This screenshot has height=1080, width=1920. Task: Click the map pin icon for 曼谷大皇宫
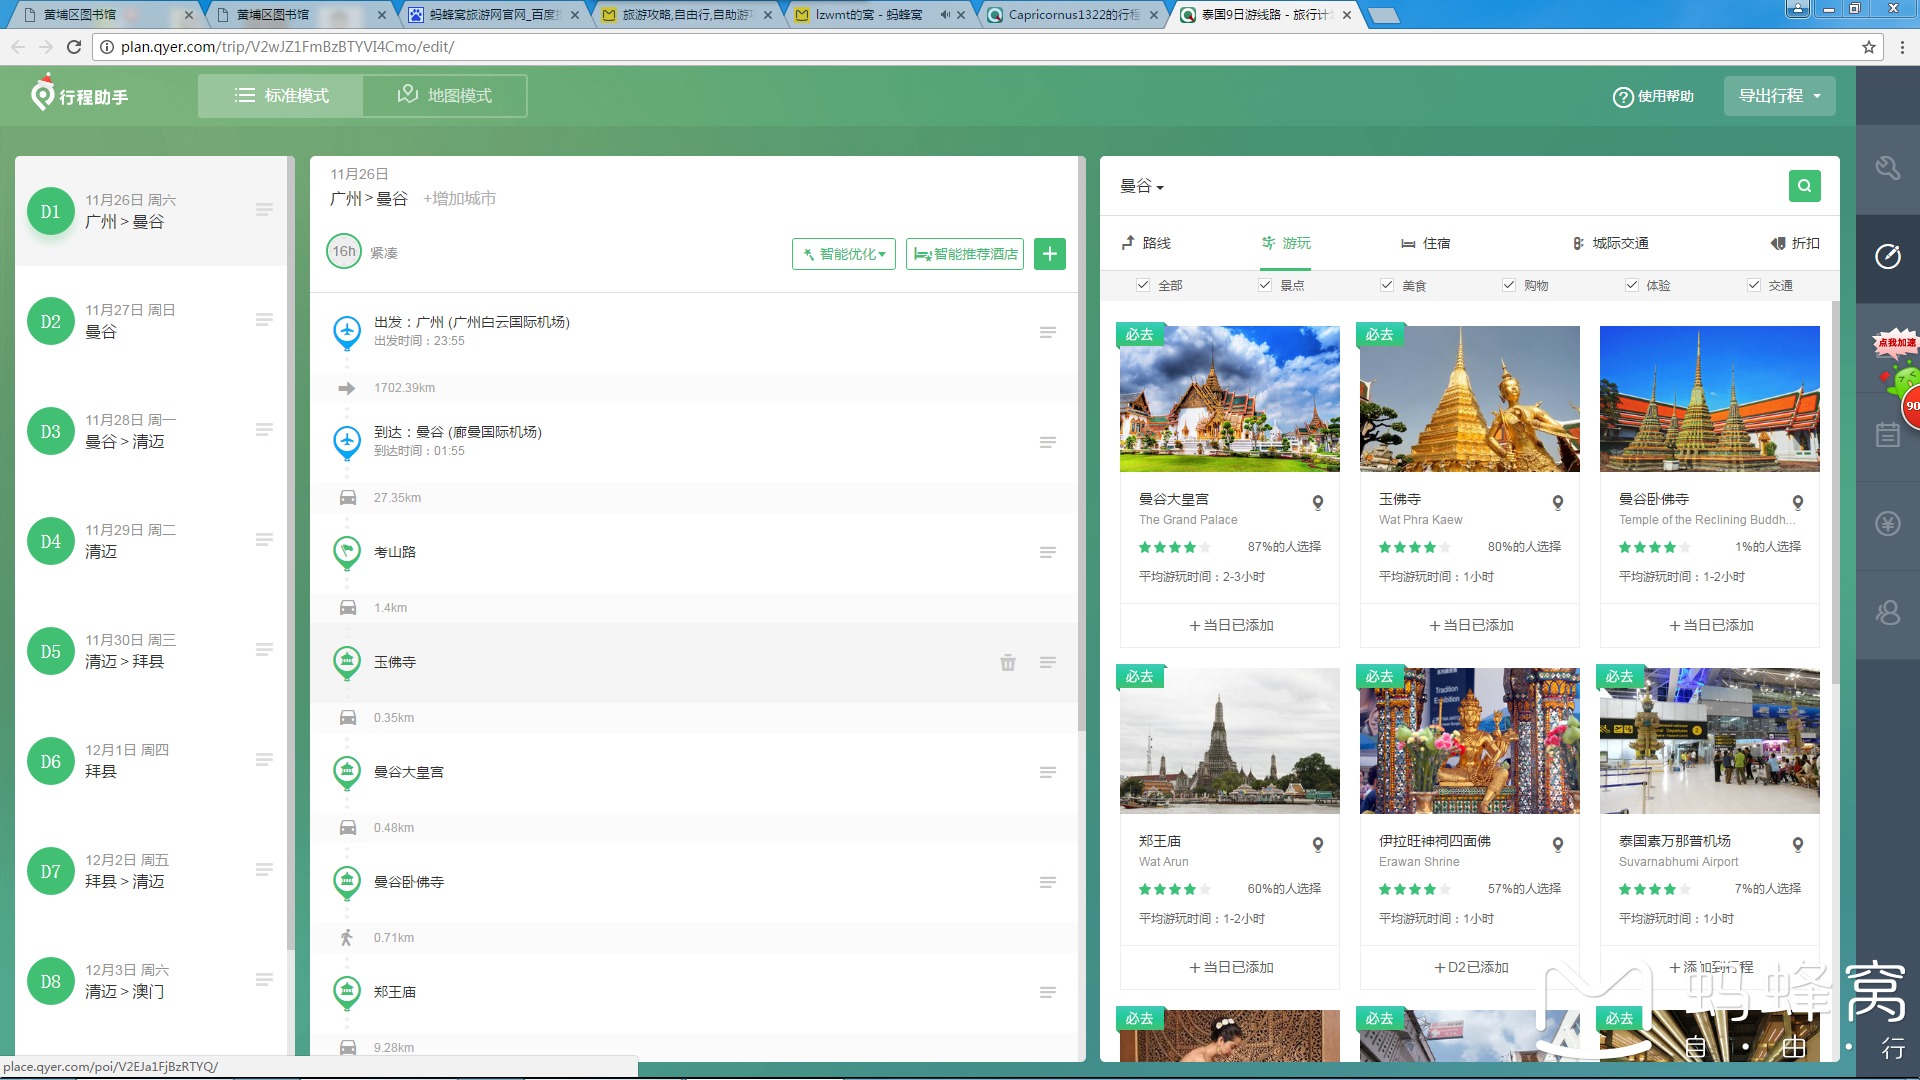(1317, 503)
